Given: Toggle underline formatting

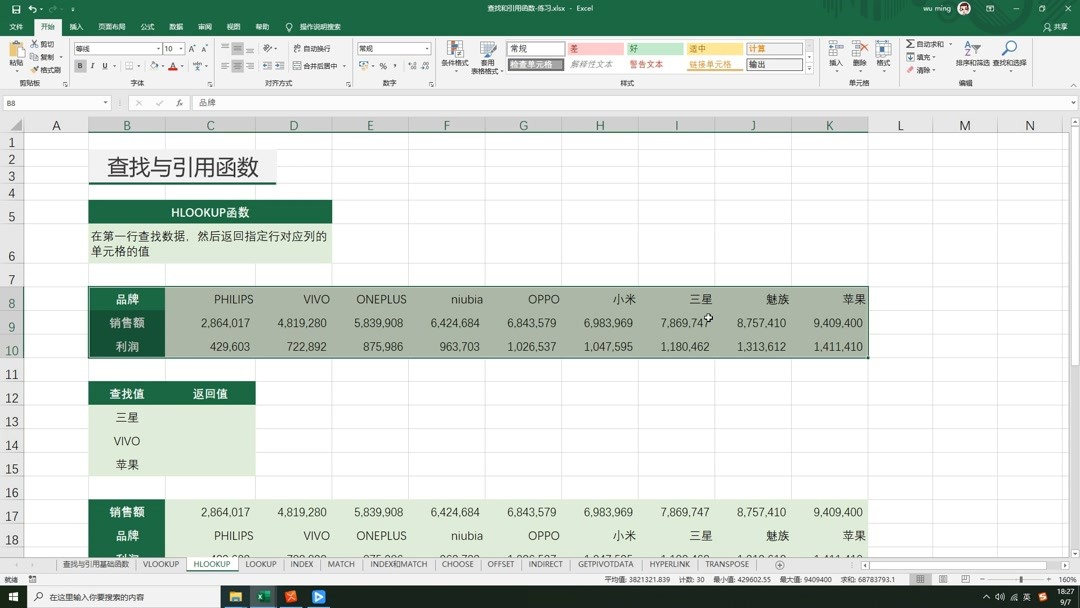Looking at the screenshot, I should (x=105, y=66).
